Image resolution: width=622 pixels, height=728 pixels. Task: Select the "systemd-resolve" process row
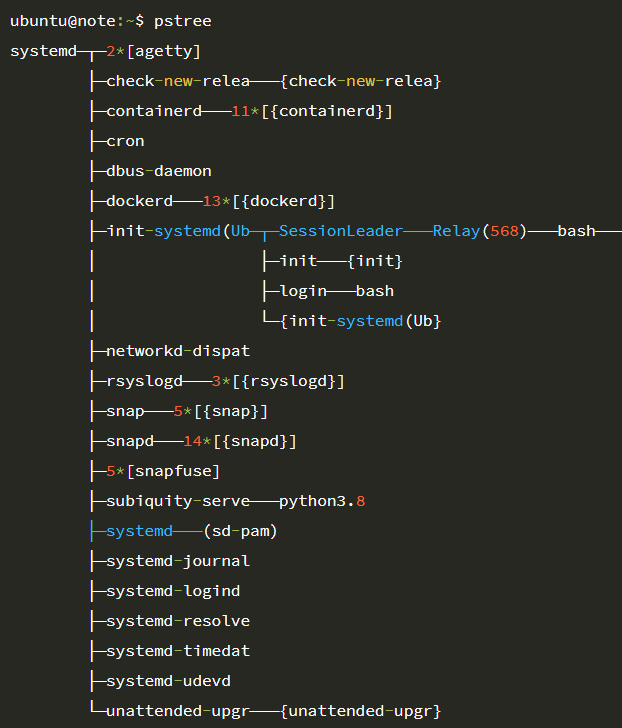coord(178,621)
